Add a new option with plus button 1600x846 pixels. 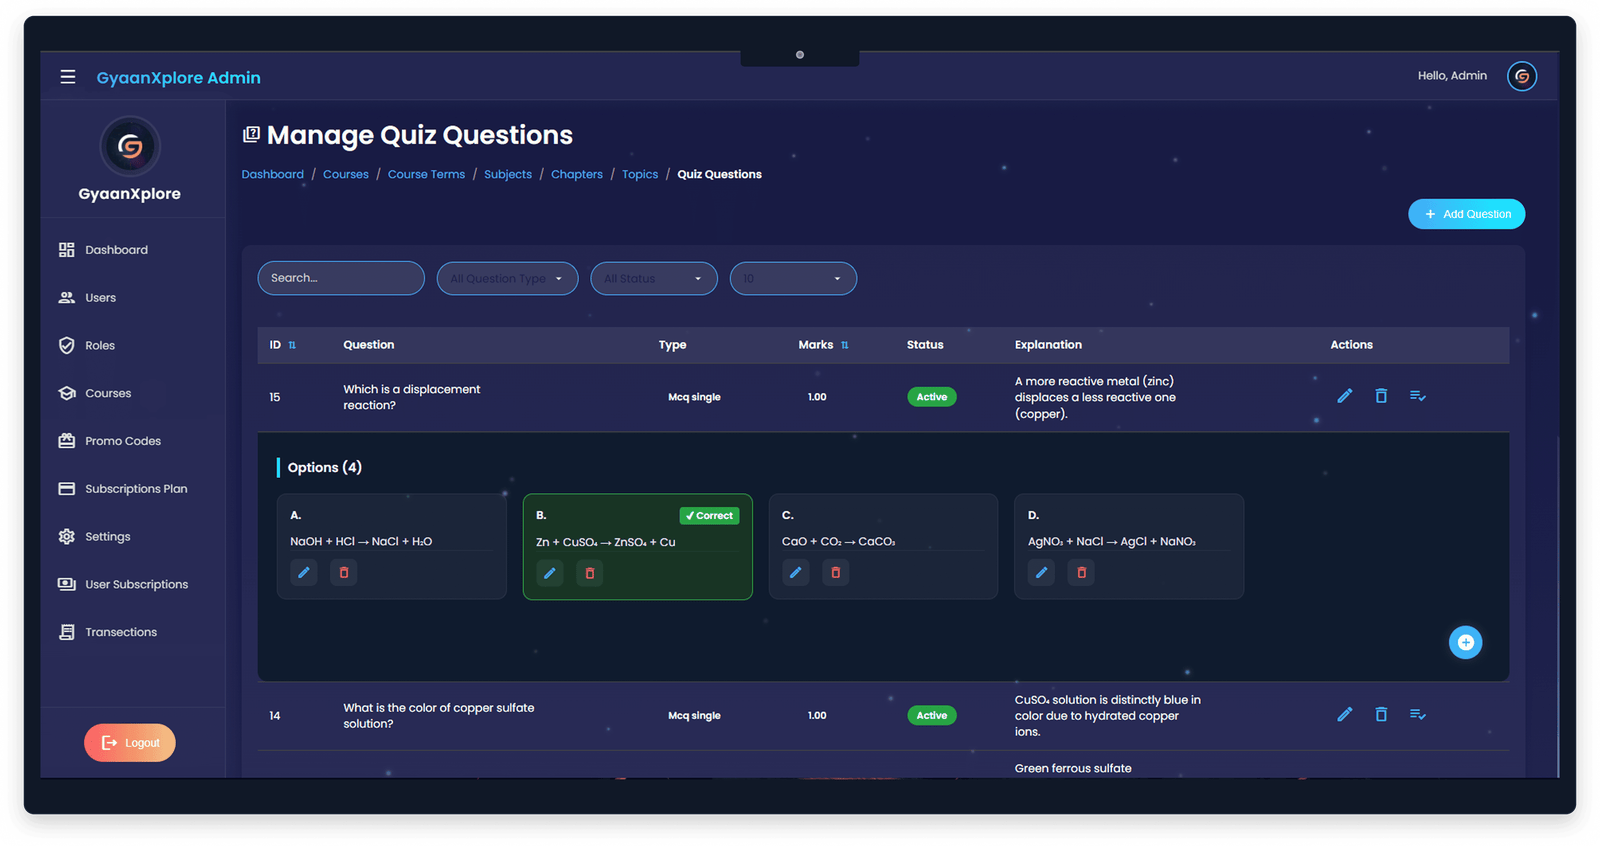click(x=1465, y=642)
